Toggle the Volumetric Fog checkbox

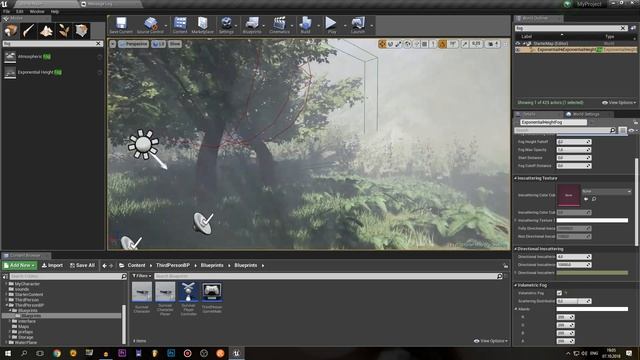pyautogui.click(x=559, y=293)
